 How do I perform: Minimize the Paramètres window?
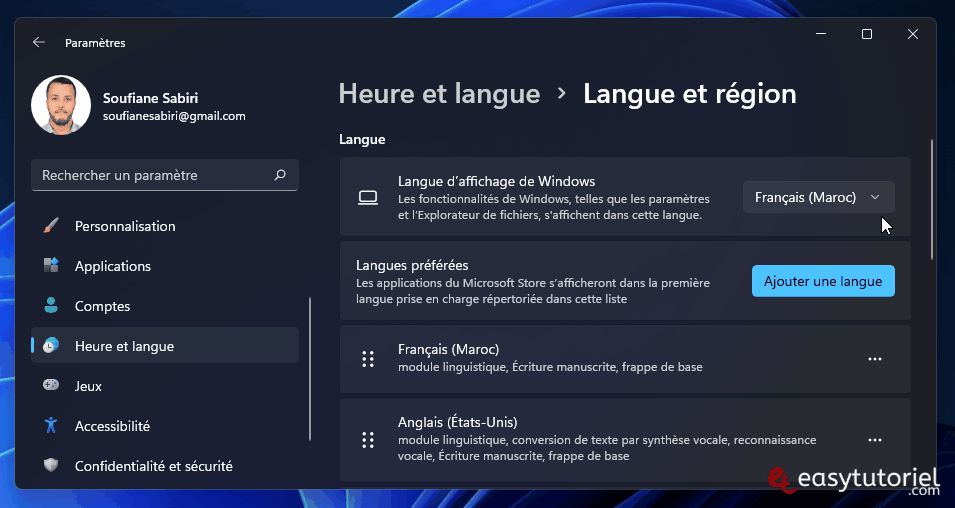click(821, 34)
